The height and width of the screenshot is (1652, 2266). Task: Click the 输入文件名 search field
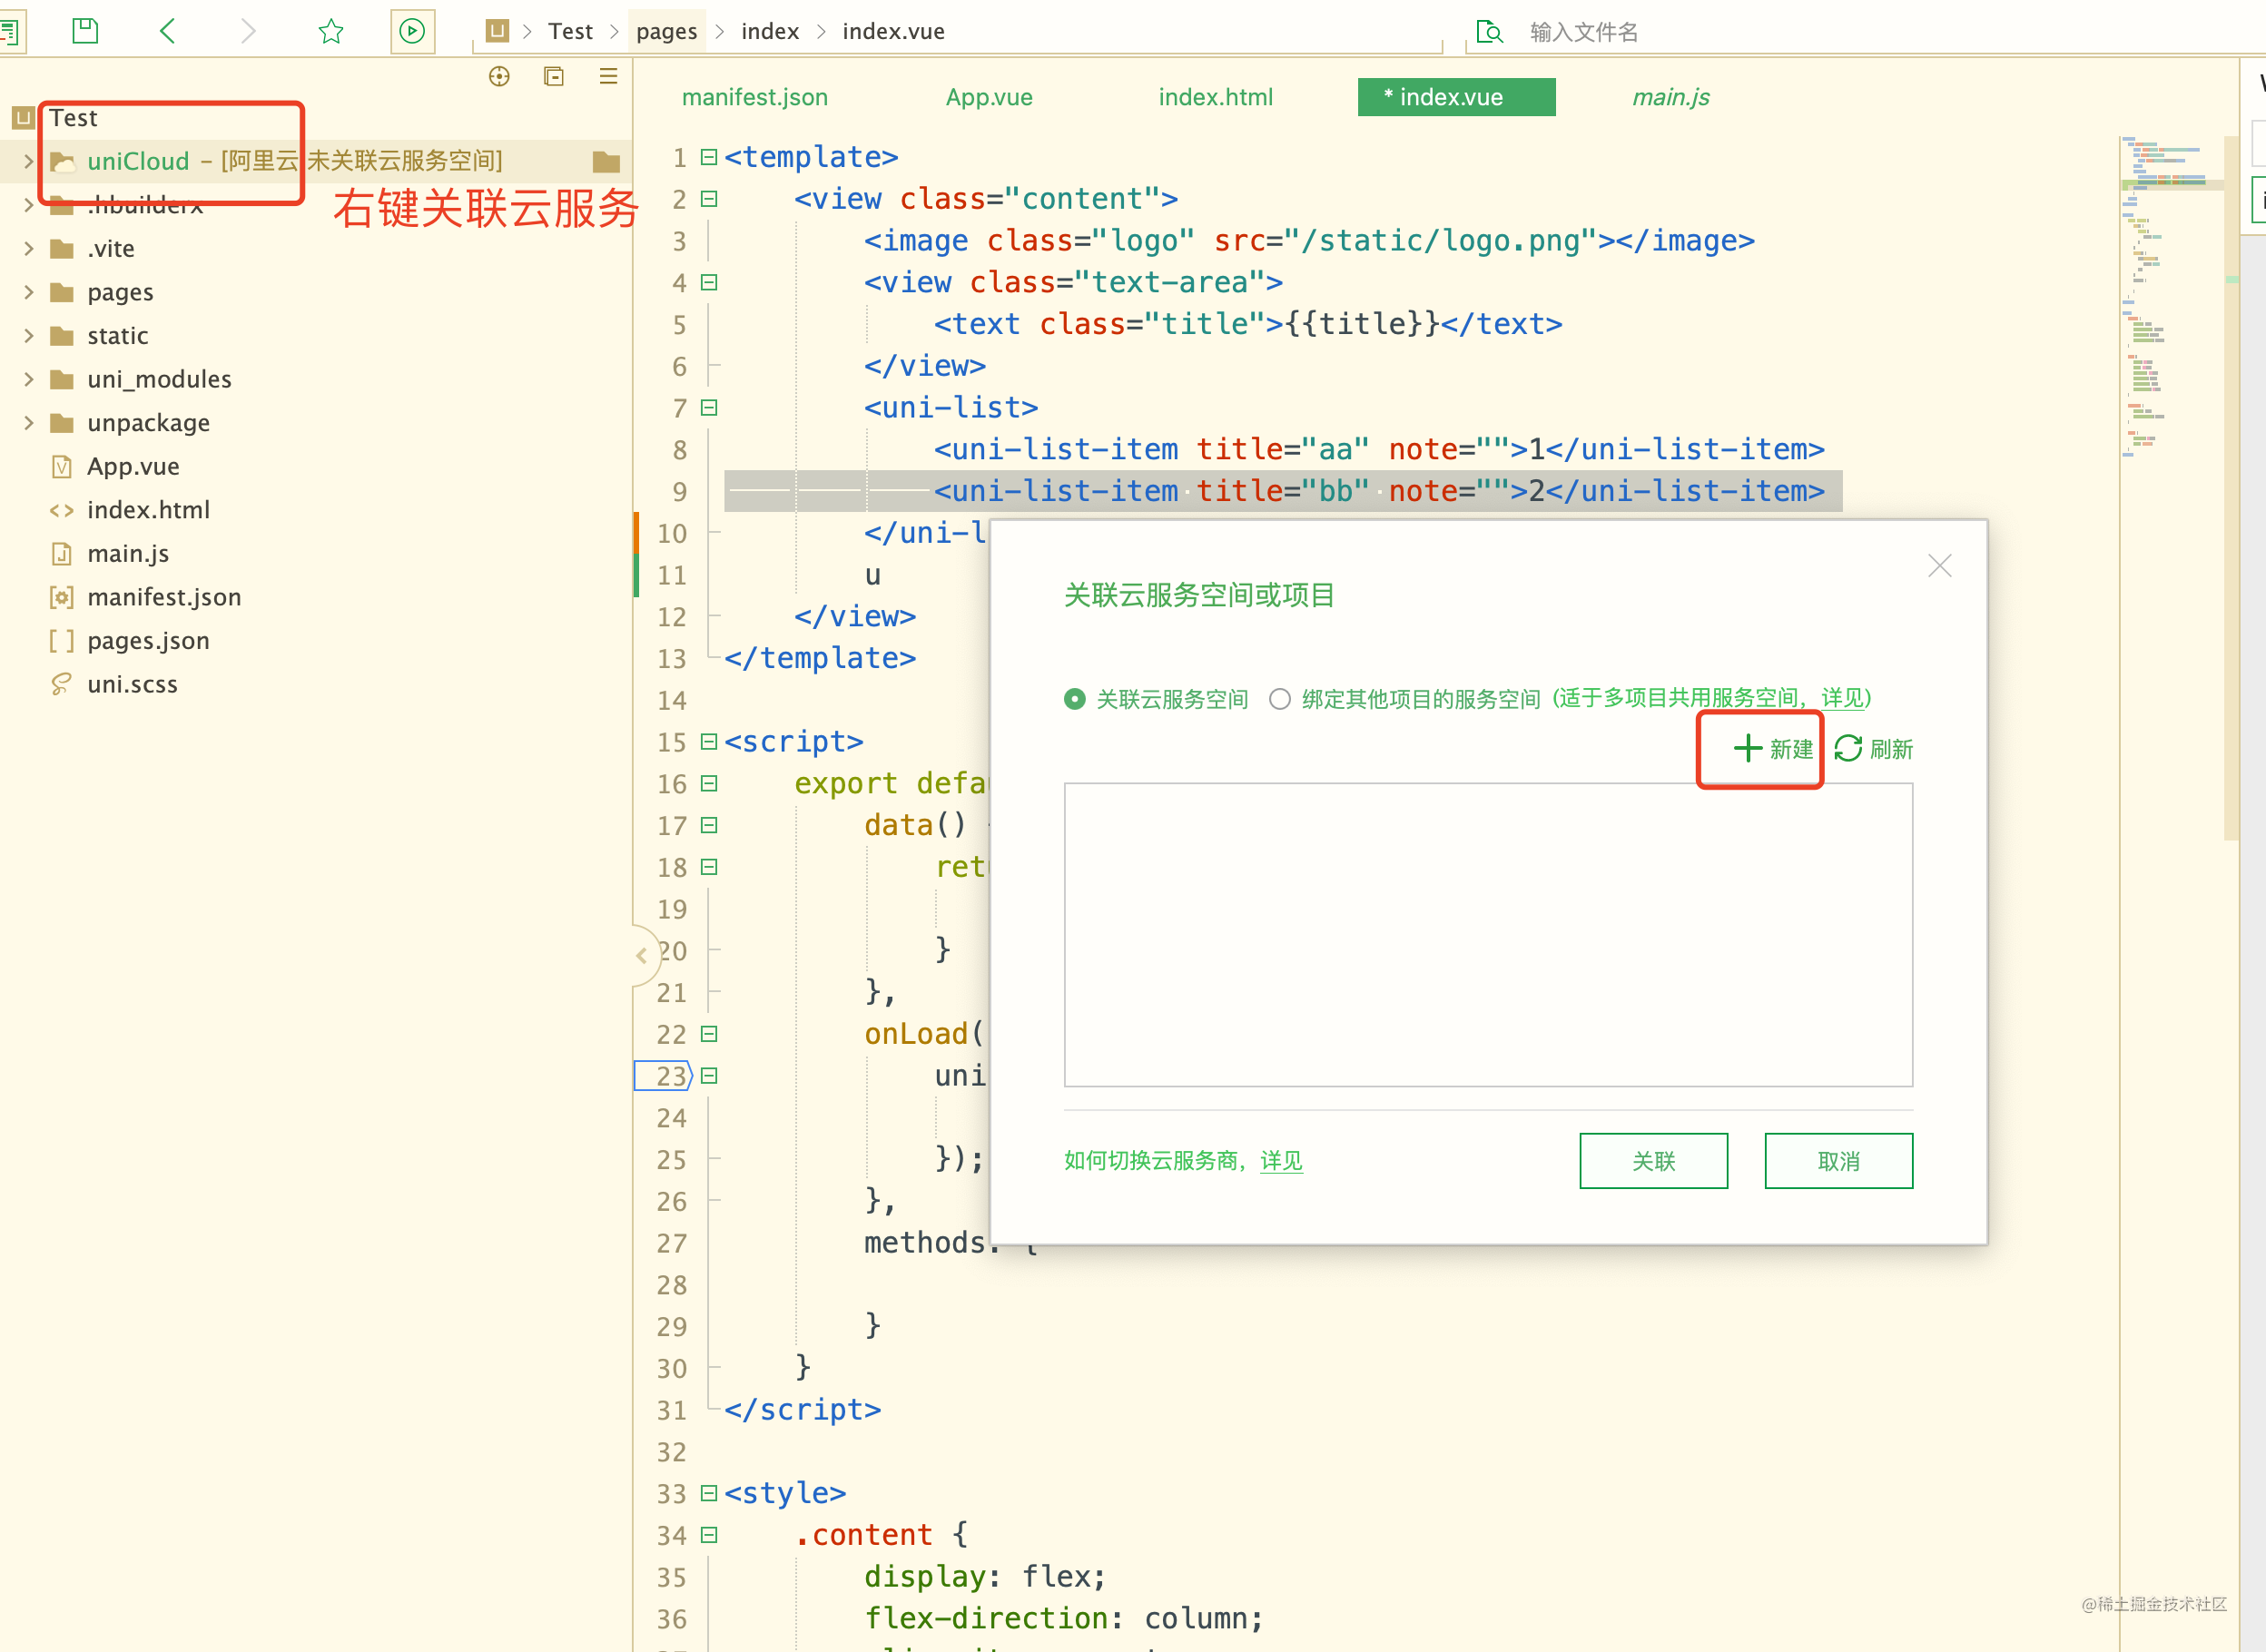tap(1583, 32)
